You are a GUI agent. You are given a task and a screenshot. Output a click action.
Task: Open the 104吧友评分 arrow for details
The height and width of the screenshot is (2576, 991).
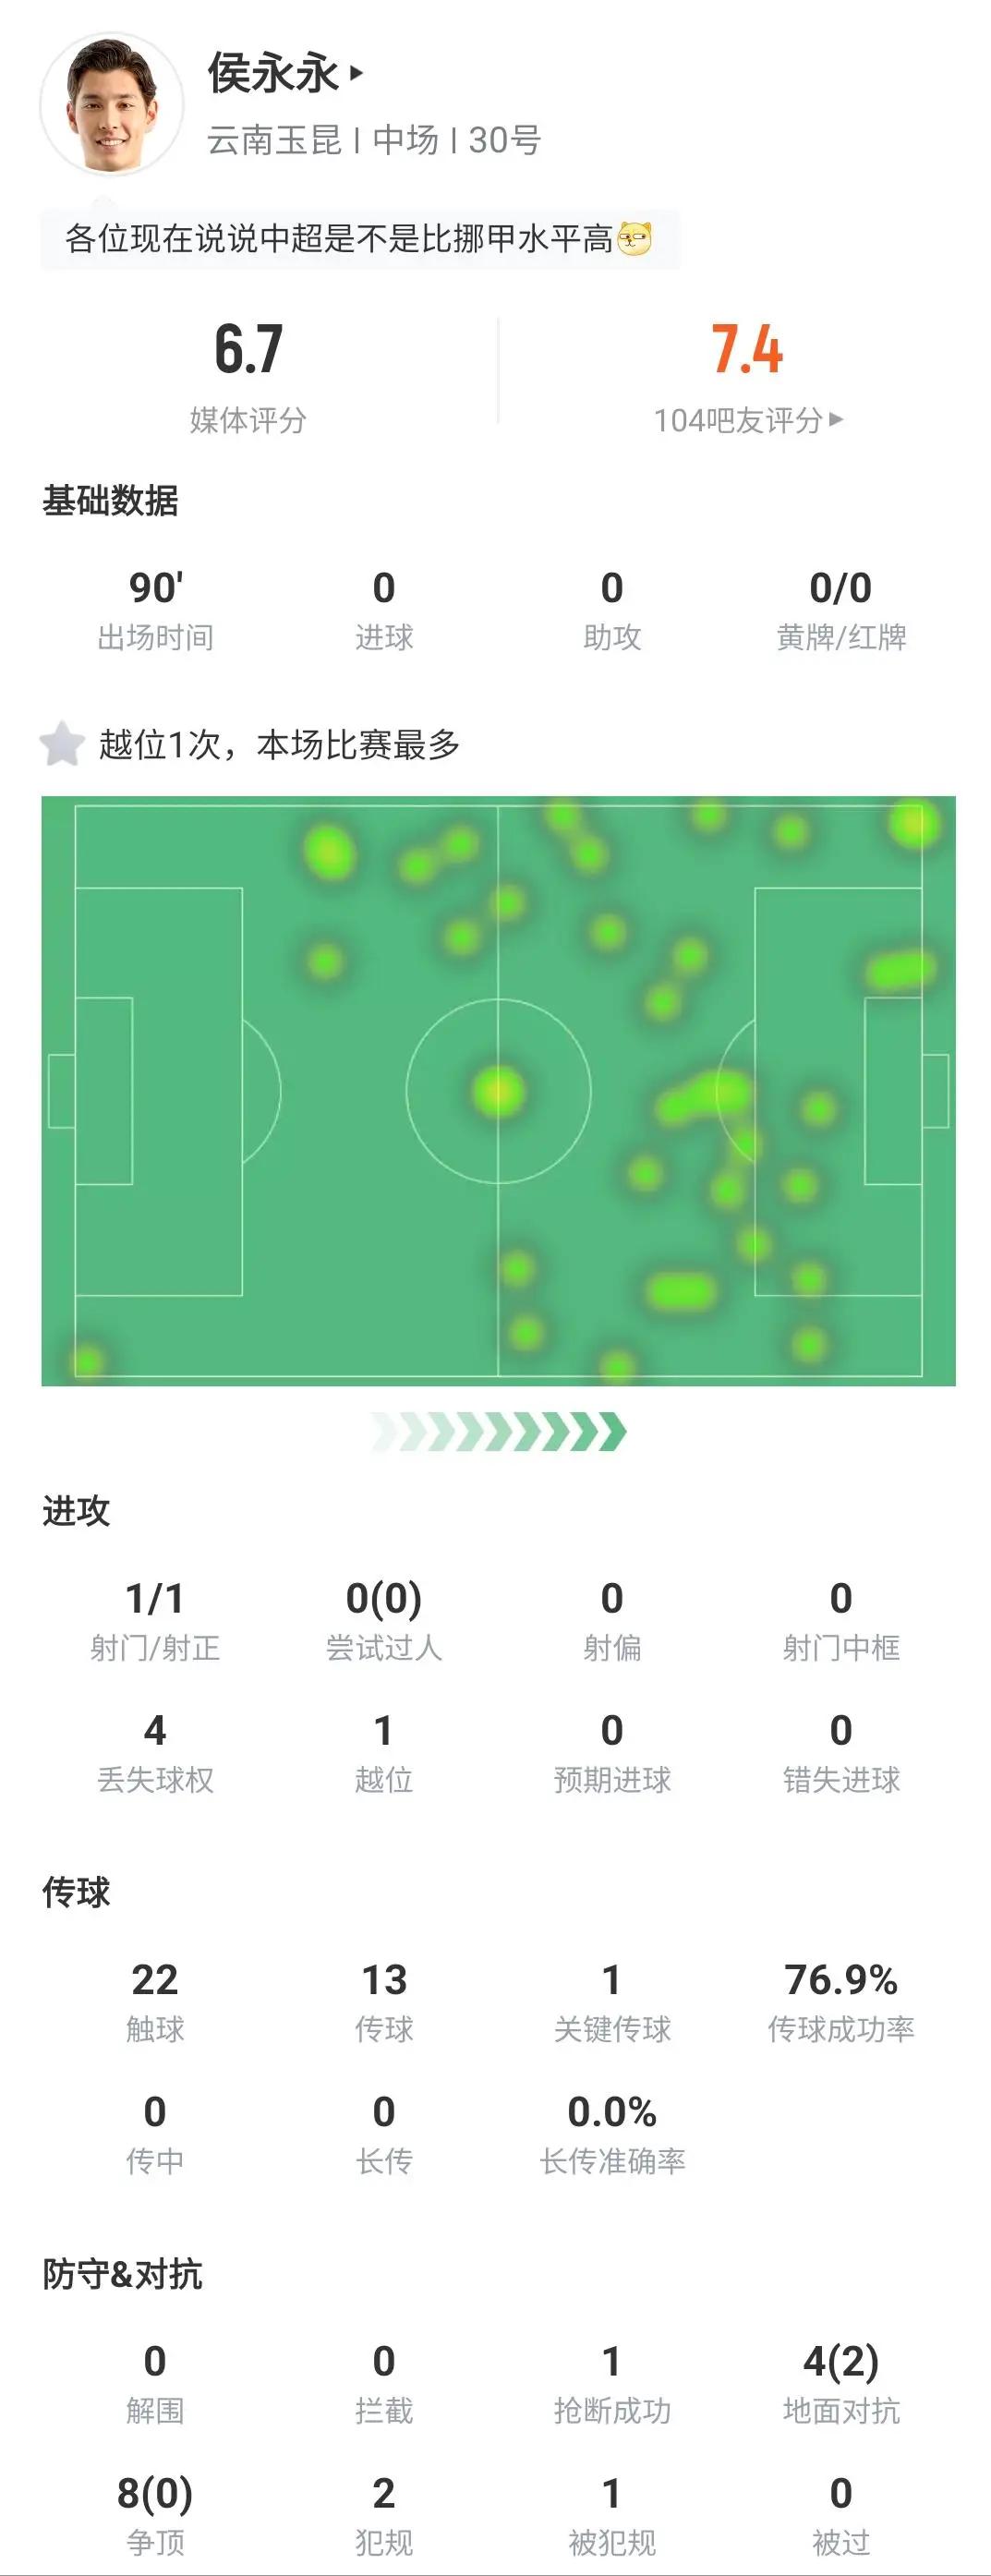click(x=837, y=419)
